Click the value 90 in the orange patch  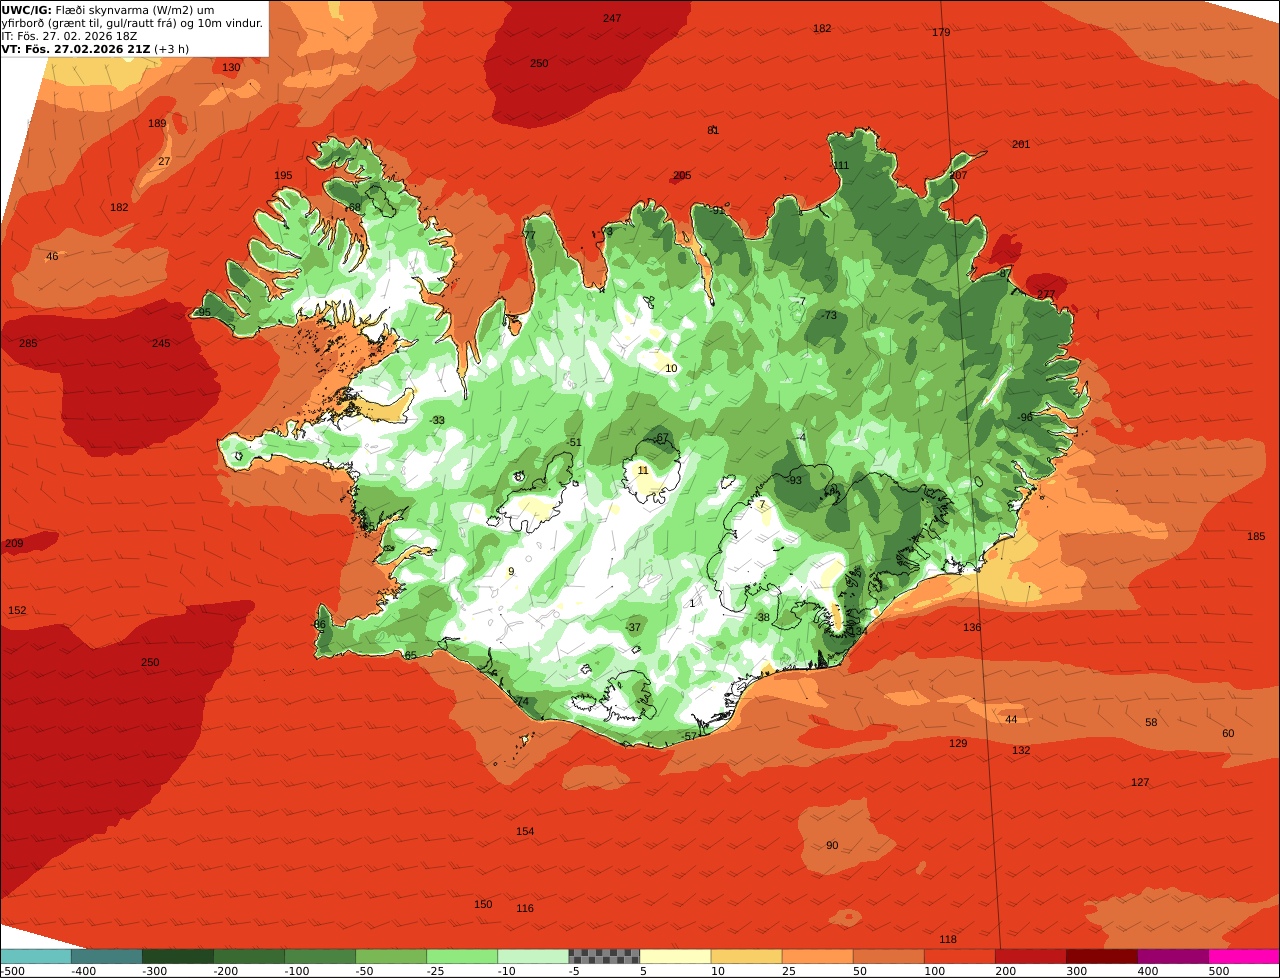click(x=832, y=845)
